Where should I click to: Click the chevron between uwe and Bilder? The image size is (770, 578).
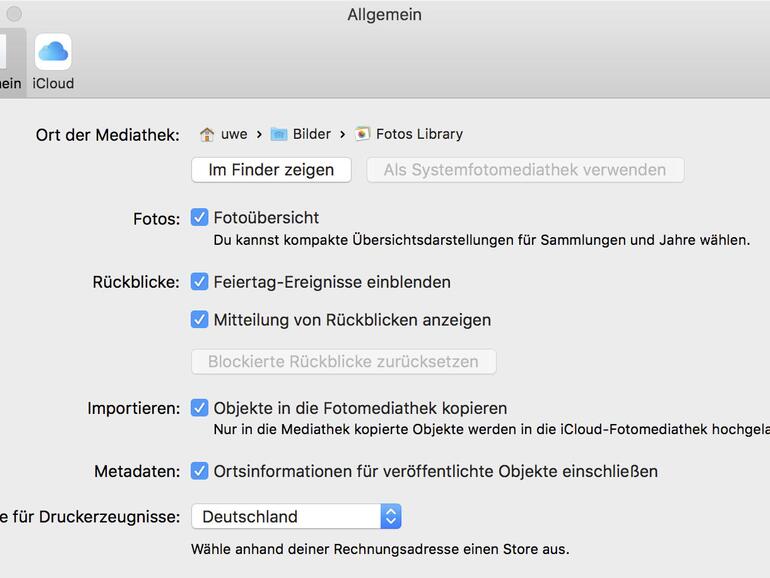pyautogui.click(x=259, y=135)
